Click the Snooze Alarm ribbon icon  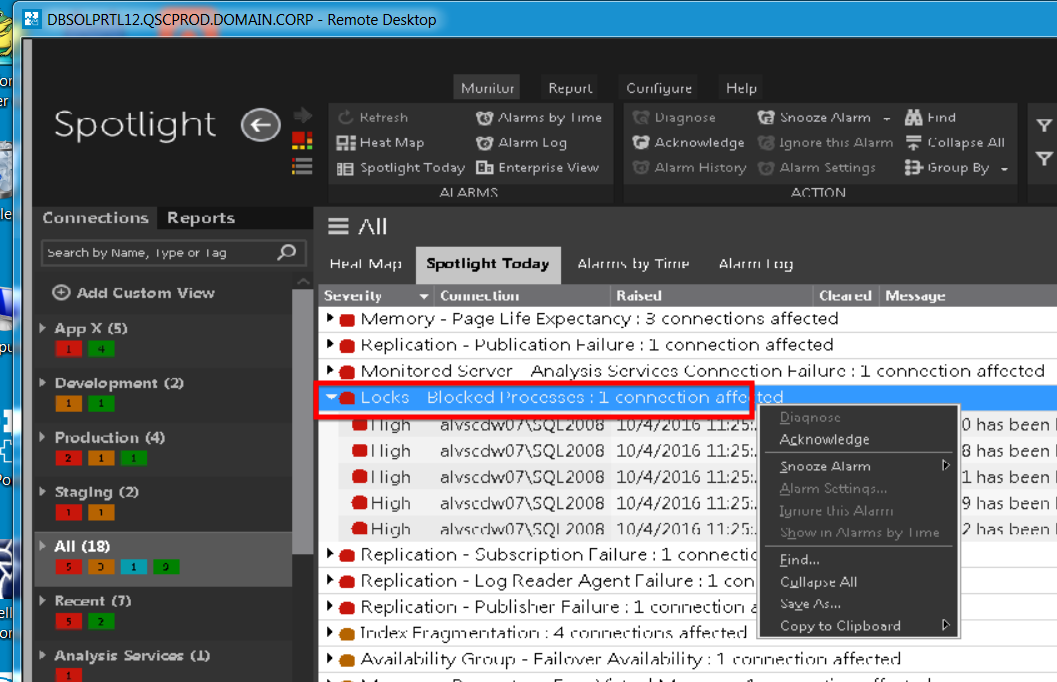point(766,117)
